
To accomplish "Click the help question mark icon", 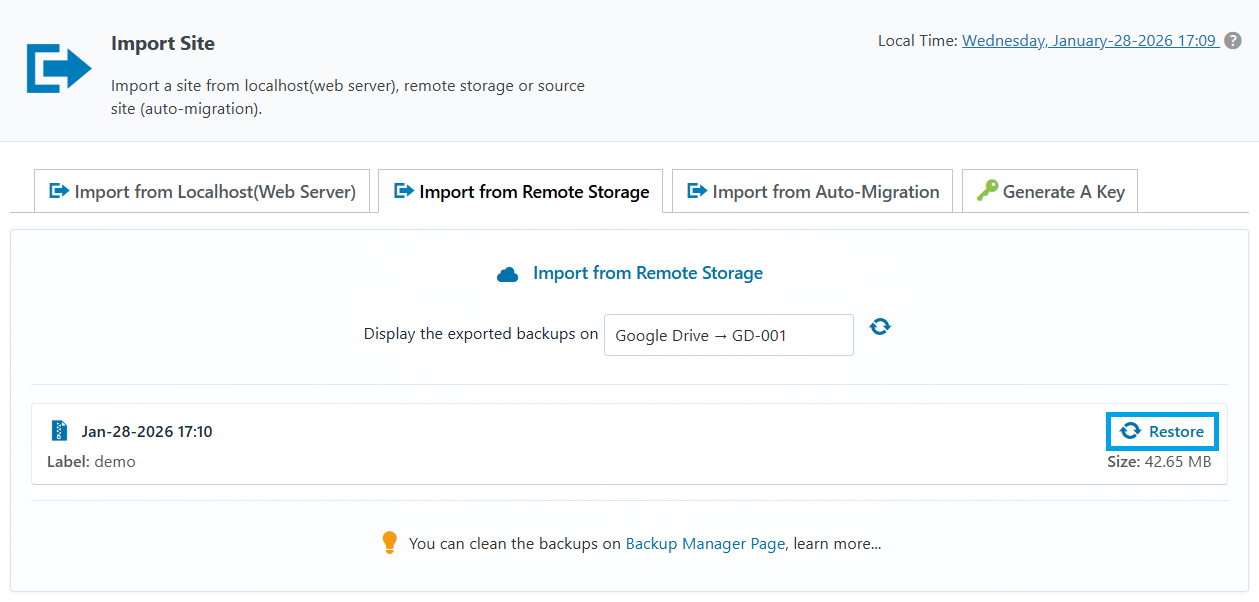I will (x=1233, y=41).
